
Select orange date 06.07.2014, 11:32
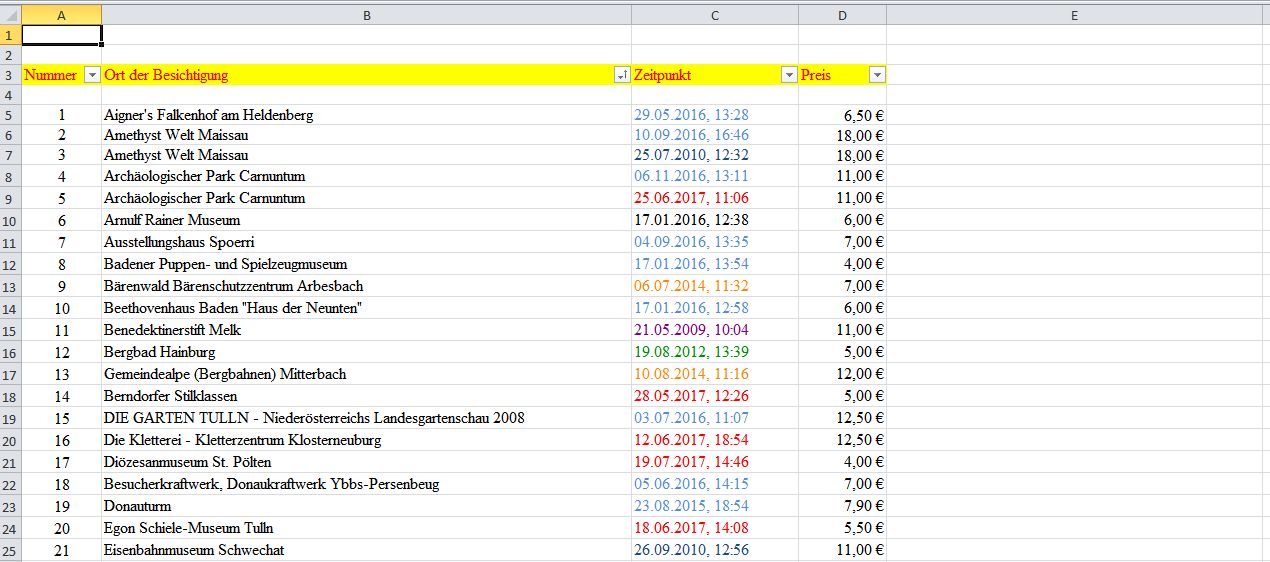point(715,286)
